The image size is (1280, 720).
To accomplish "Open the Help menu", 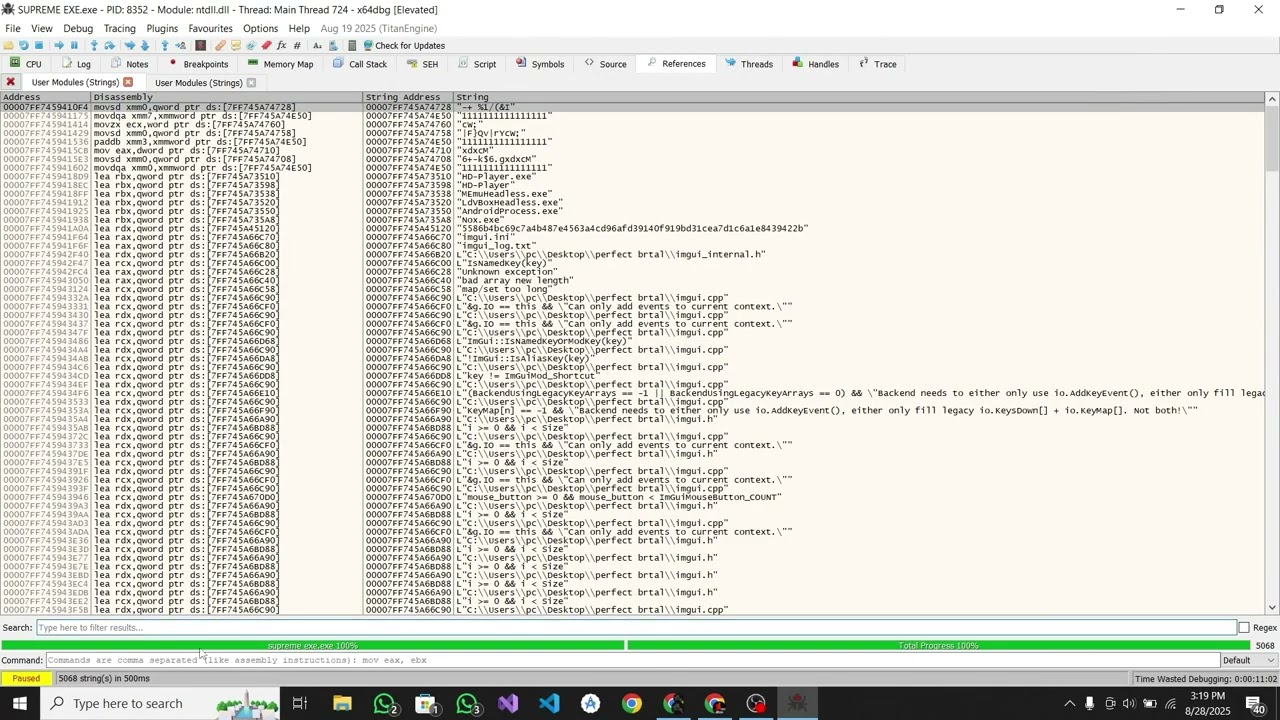I will [x=299, y=28].
